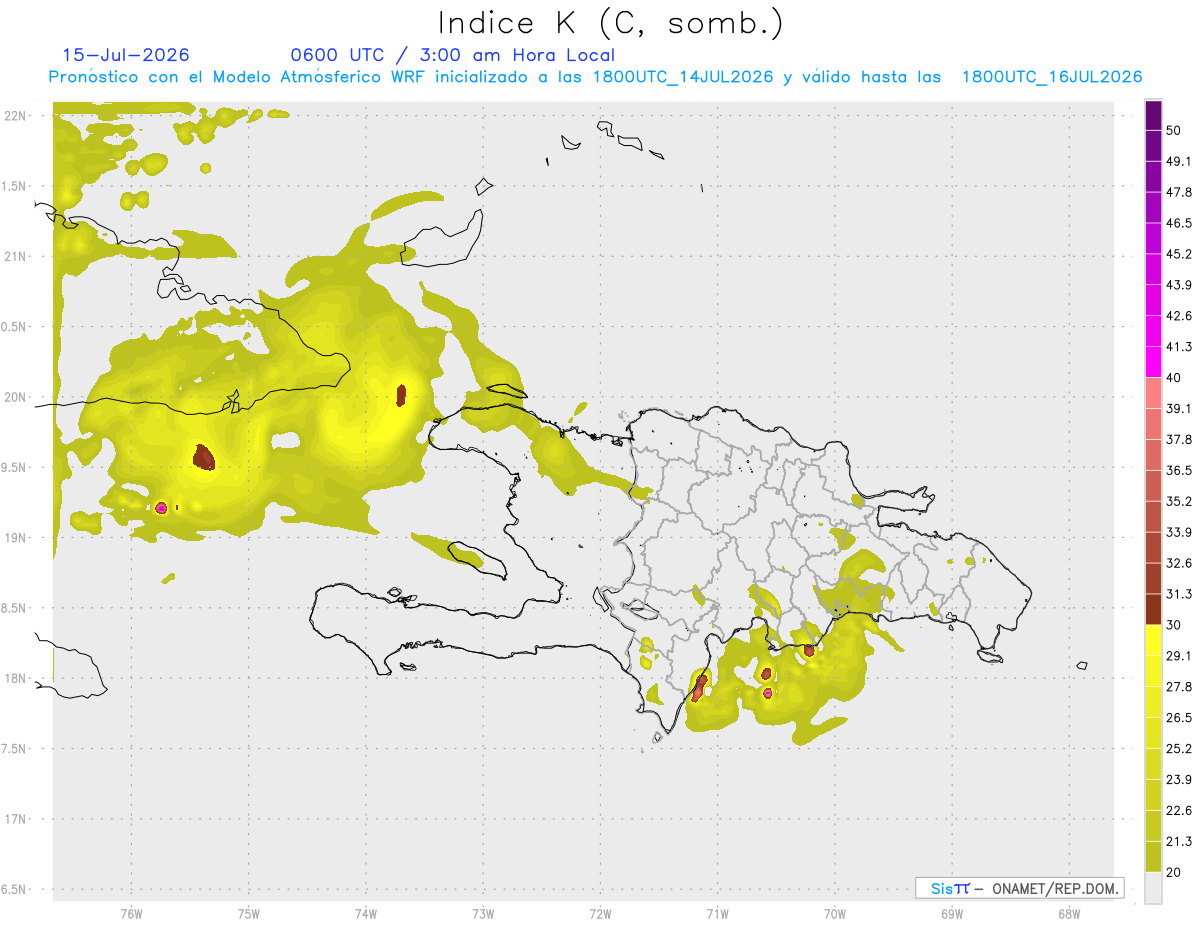
Task: Click the "20N" latitude label
Action: coord(17,397)
